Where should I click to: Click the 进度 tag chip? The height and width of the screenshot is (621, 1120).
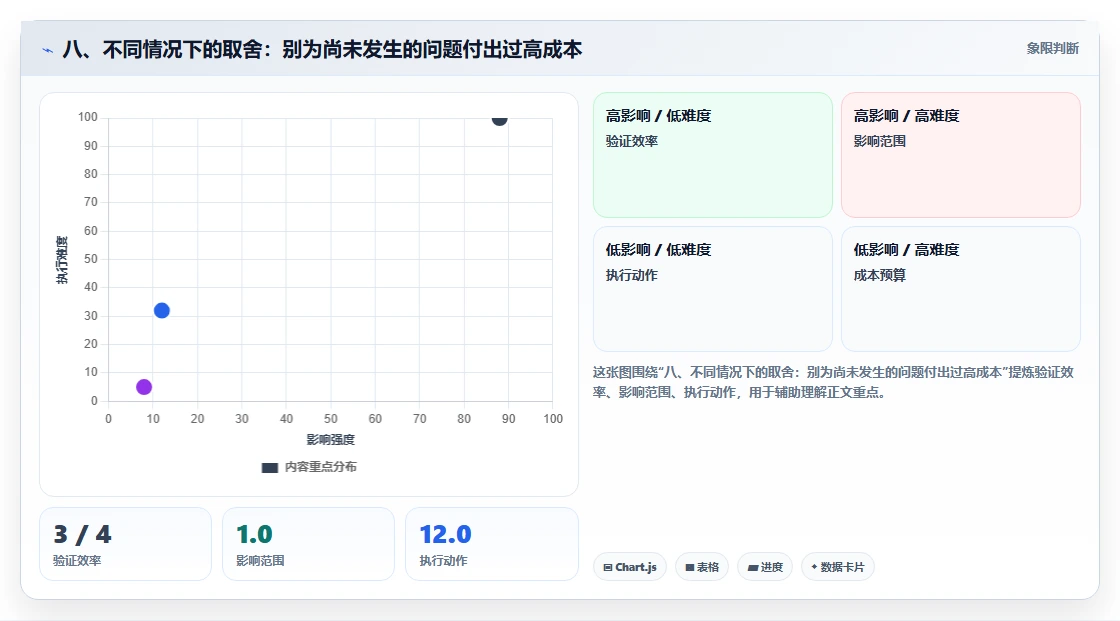(x=765, y=567)
